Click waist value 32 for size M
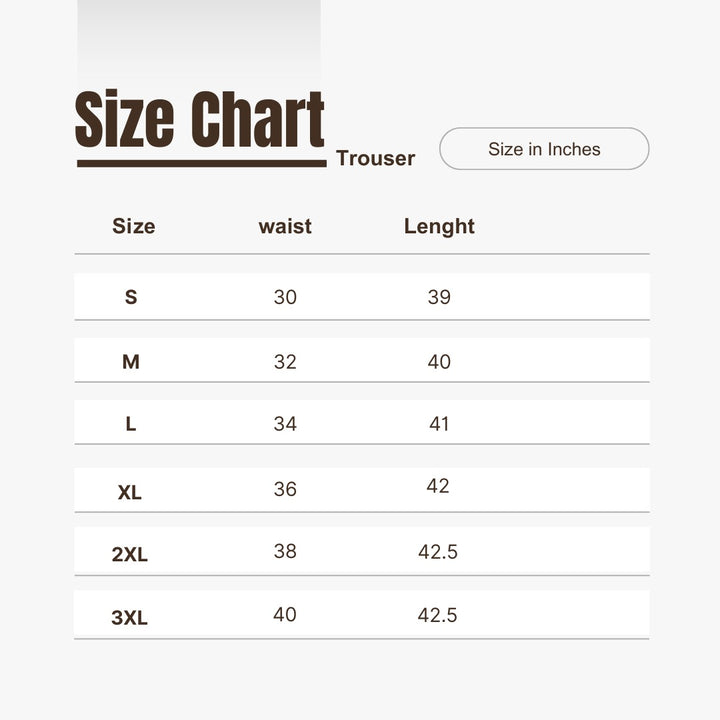The width and height of the screenshot is (720, 720). pos(285,362)
